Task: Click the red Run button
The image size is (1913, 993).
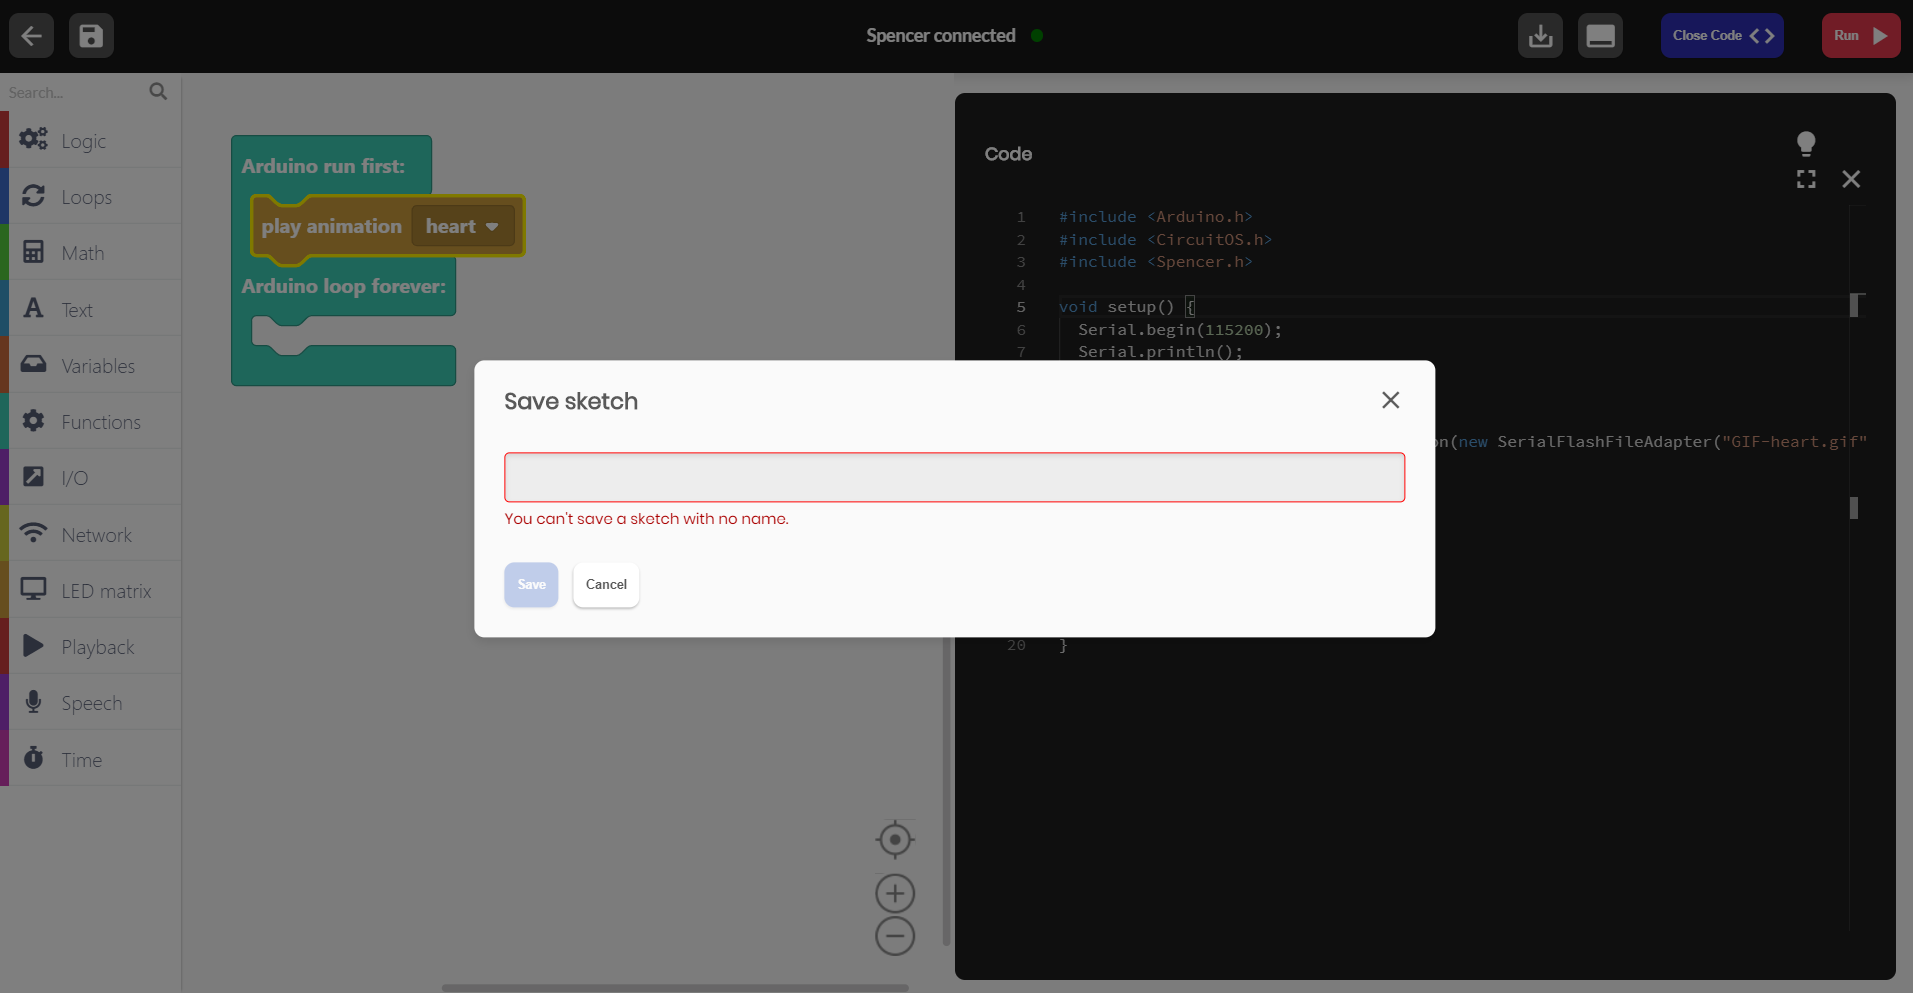Action: point(1861,36)
